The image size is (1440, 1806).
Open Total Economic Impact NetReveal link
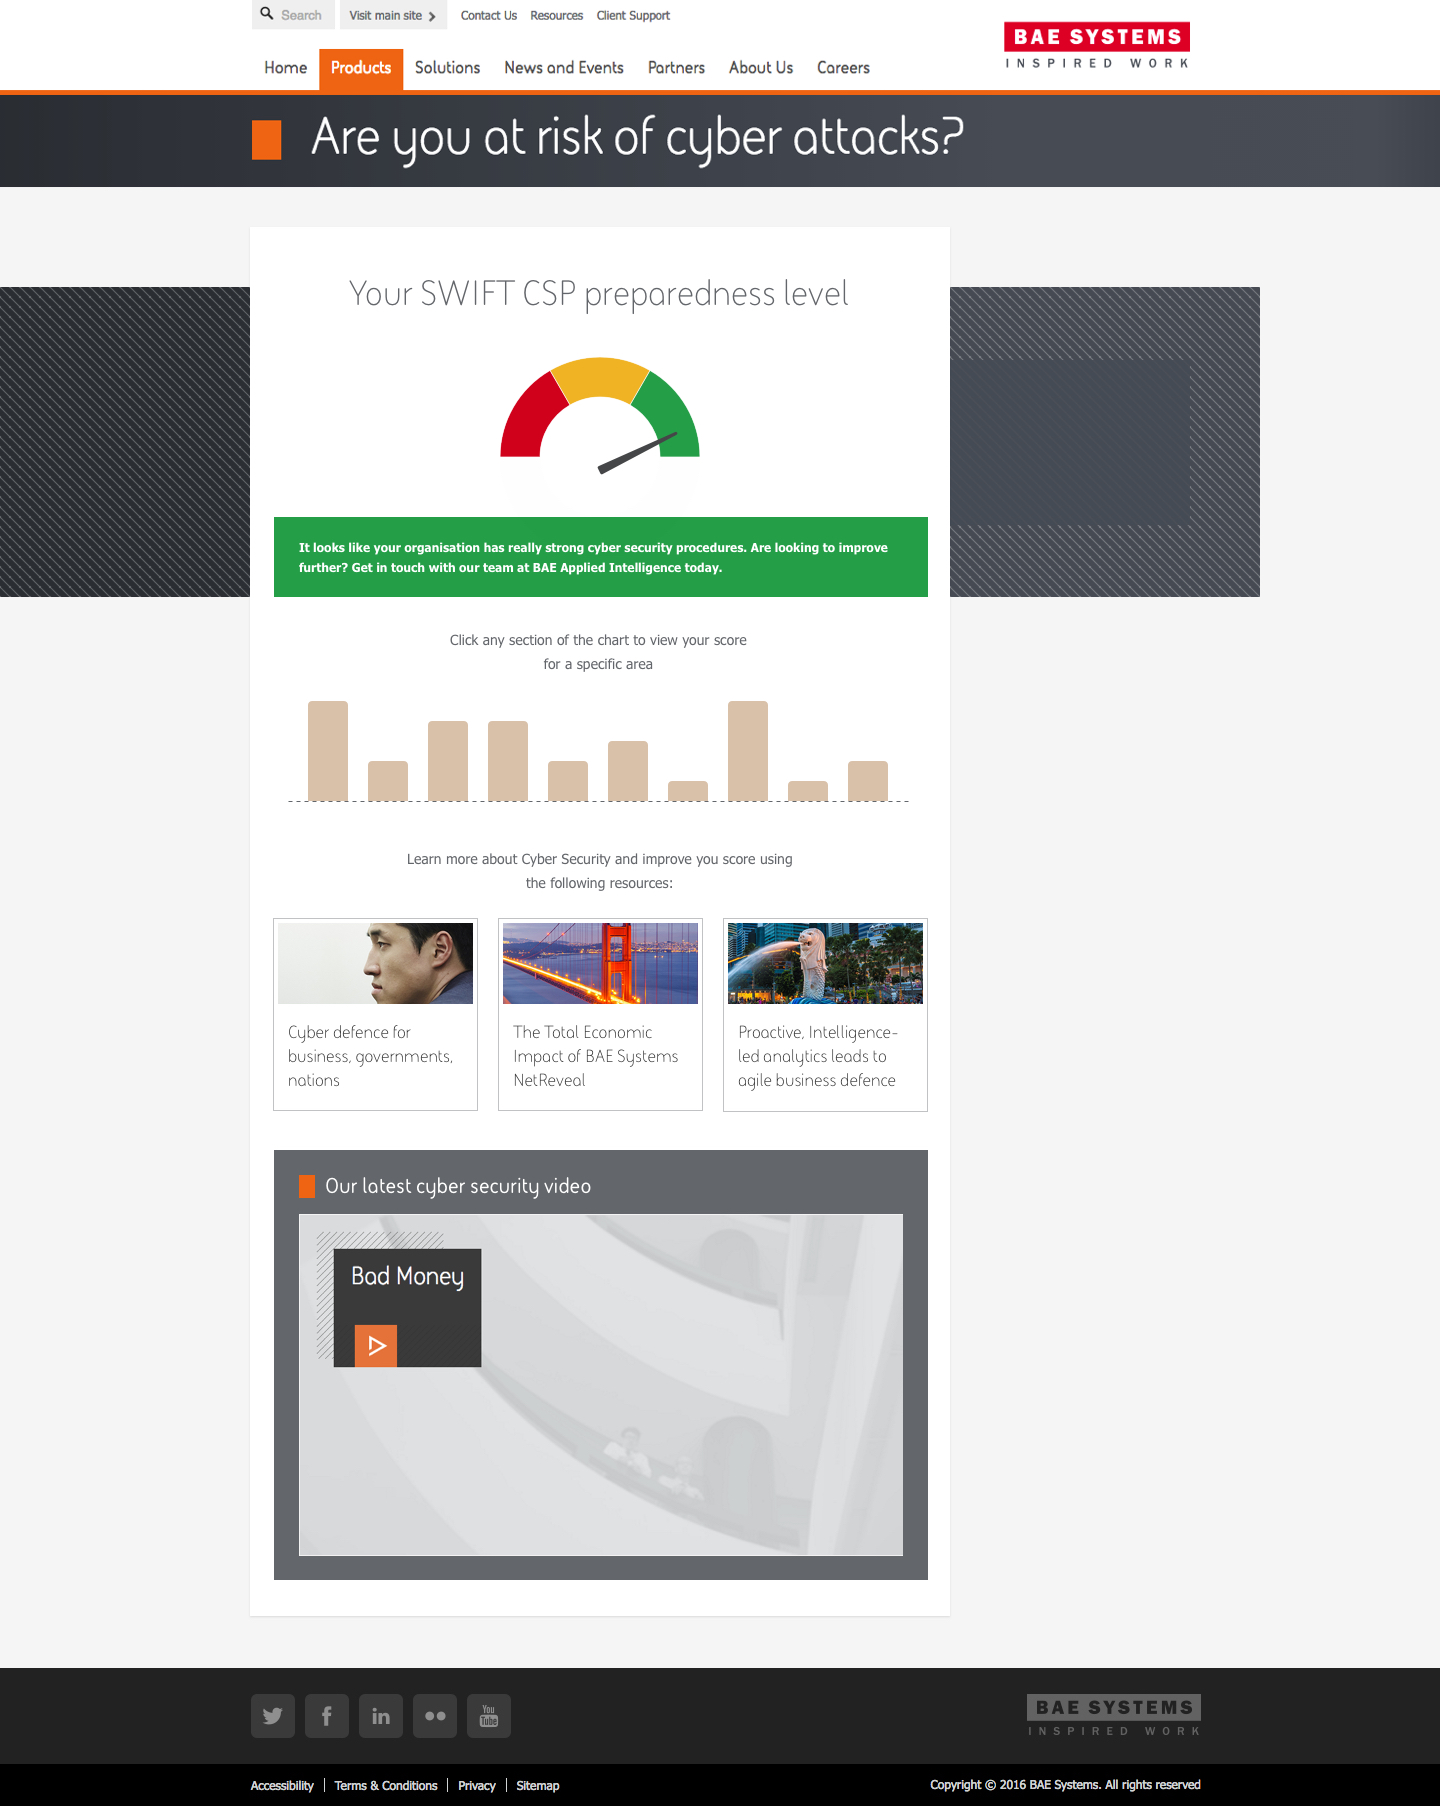coord(596,1056)
